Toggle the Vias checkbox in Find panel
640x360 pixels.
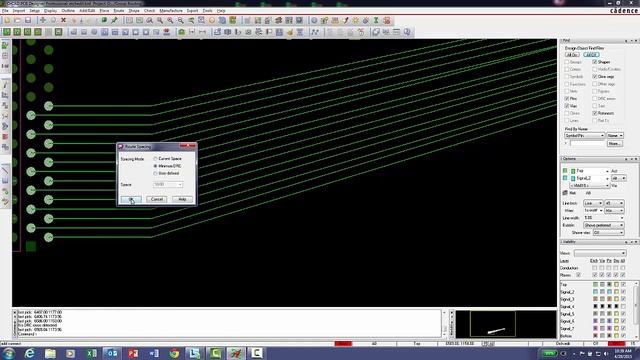567,106
